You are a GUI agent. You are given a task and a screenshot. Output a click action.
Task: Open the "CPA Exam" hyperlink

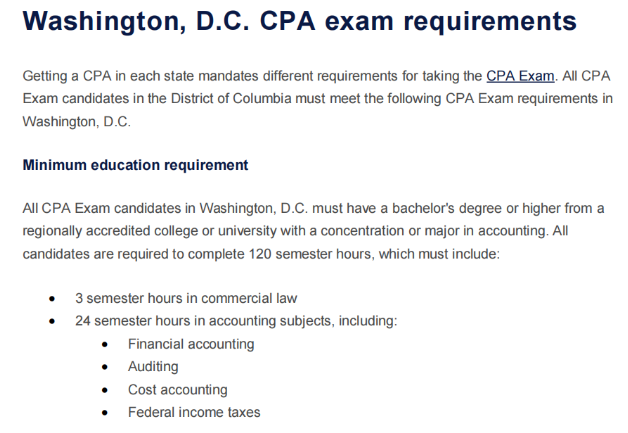(x=520, y=76)
